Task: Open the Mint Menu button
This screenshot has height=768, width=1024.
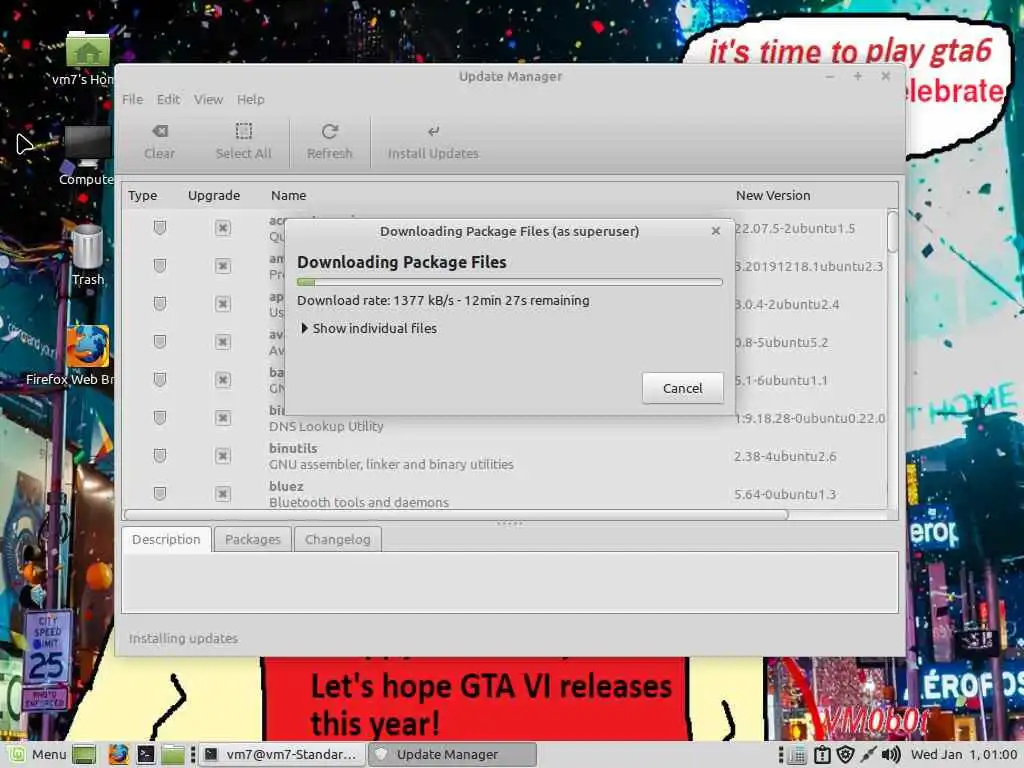Action: [x=38, y=754]
